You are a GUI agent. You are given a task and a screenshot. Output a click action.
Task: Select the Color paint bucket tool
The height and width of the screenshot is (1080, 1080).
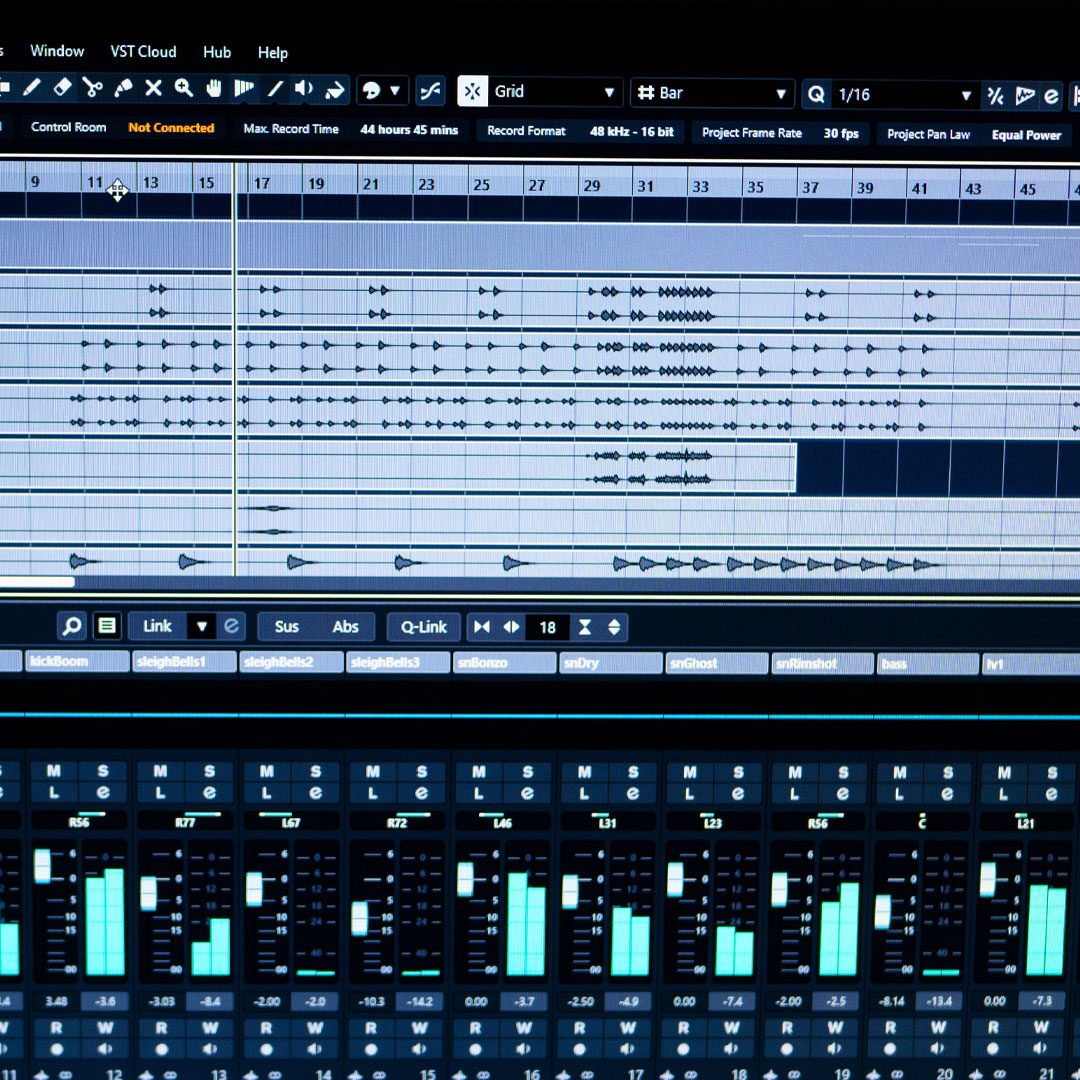[335, 90]
